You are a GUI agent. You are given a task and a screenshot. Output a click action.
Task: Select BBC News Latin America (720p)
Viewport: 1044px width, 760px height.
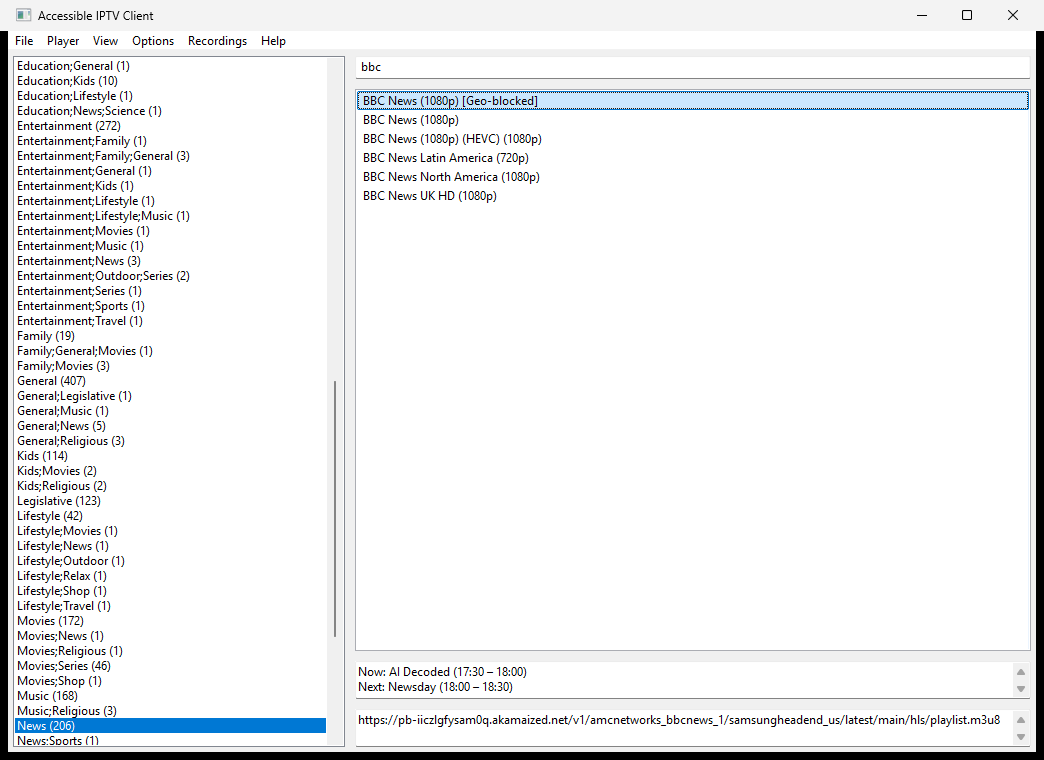click(692, 158)
